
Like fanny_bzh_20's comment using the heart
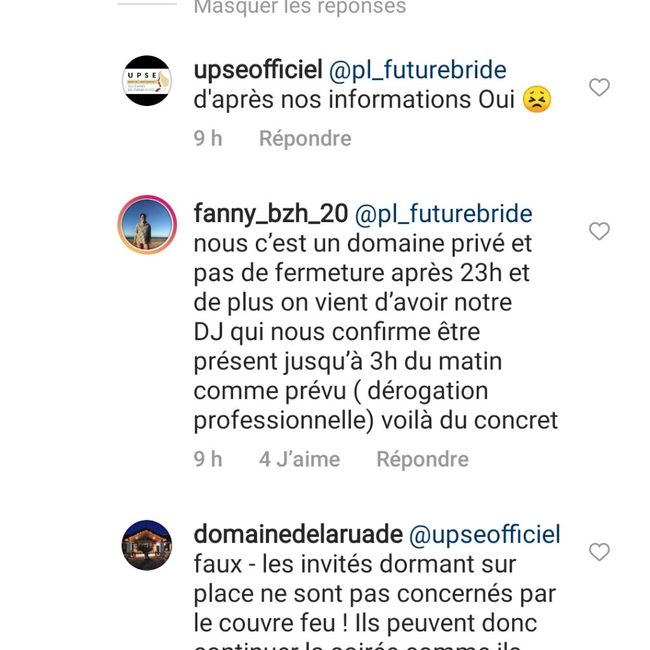tap(599, 231)
